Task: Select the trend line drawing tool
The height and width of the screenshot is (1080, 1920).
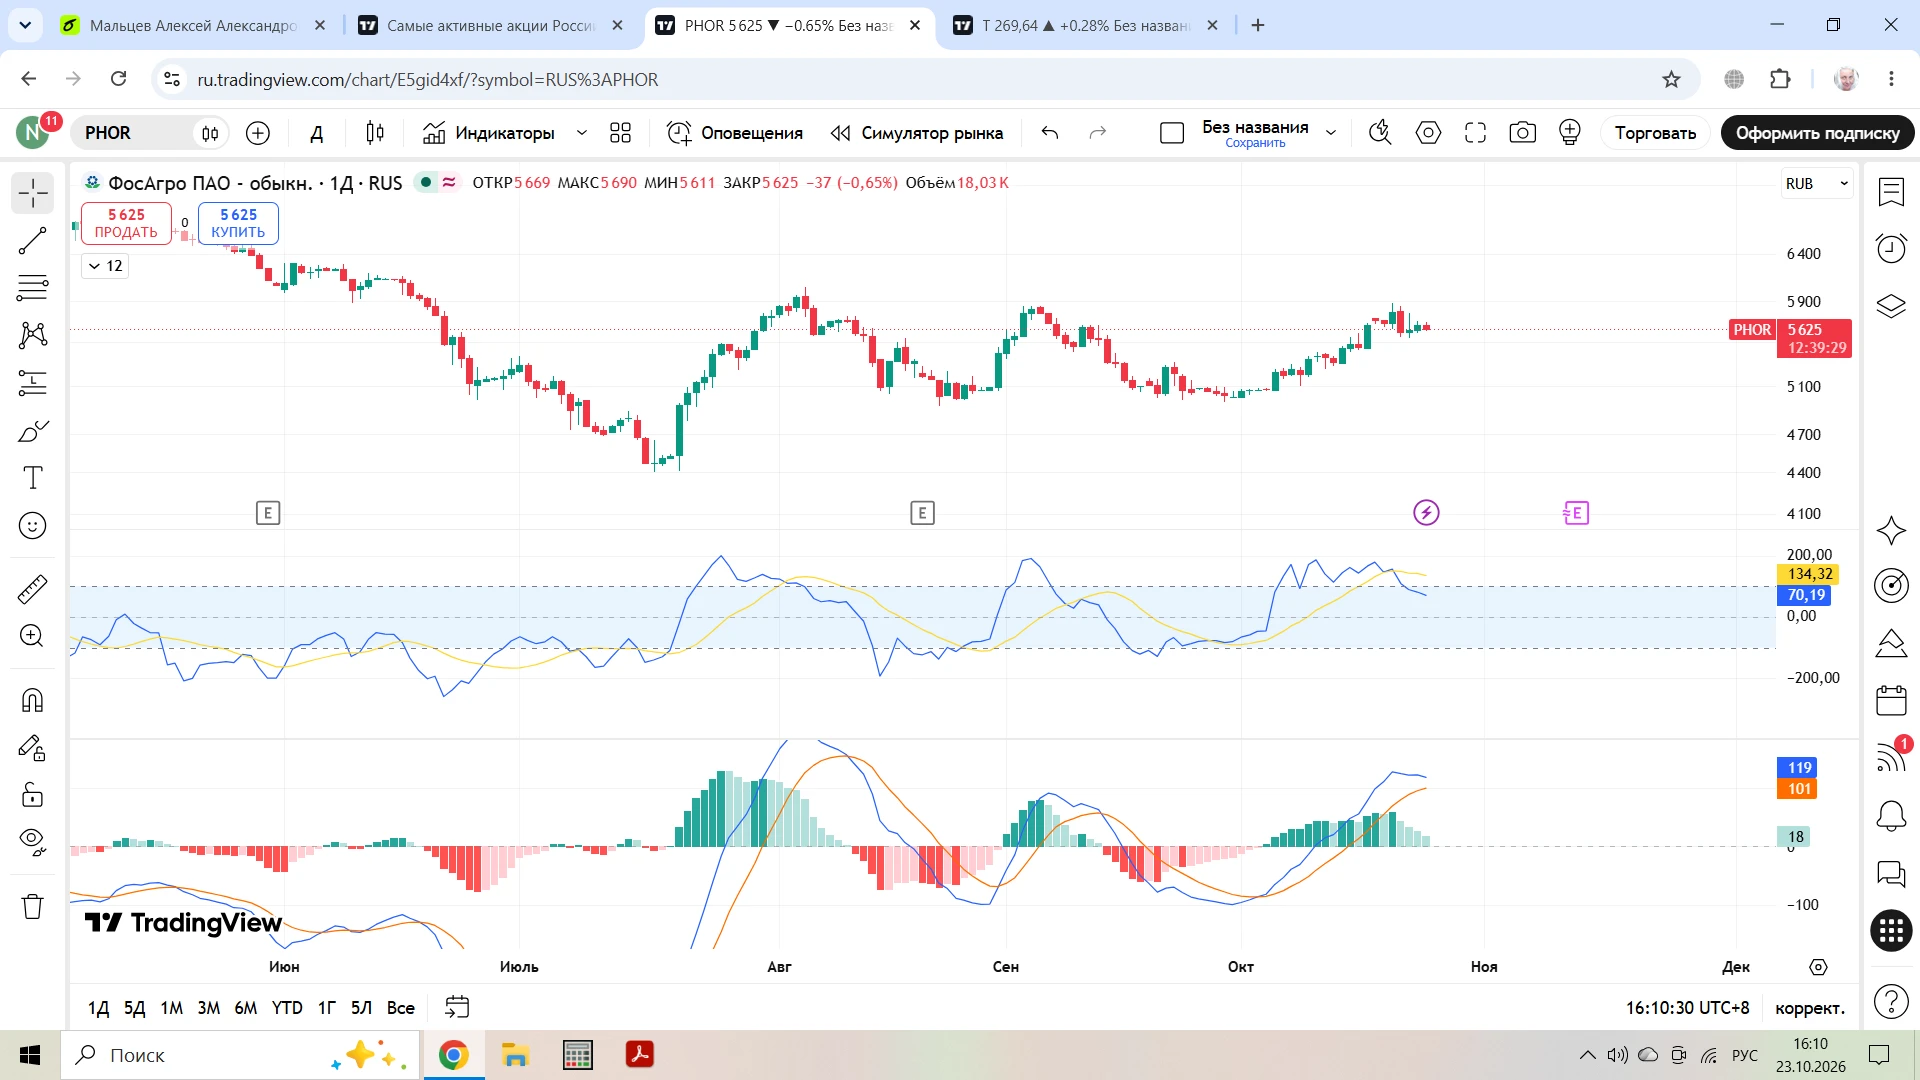Action: (x=33, y=241)
